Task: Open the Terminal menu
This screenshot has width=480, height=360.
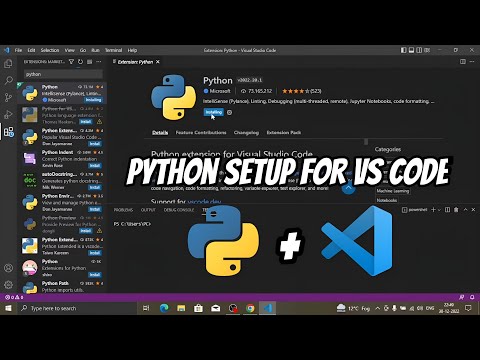Action: tap(113, 50)
